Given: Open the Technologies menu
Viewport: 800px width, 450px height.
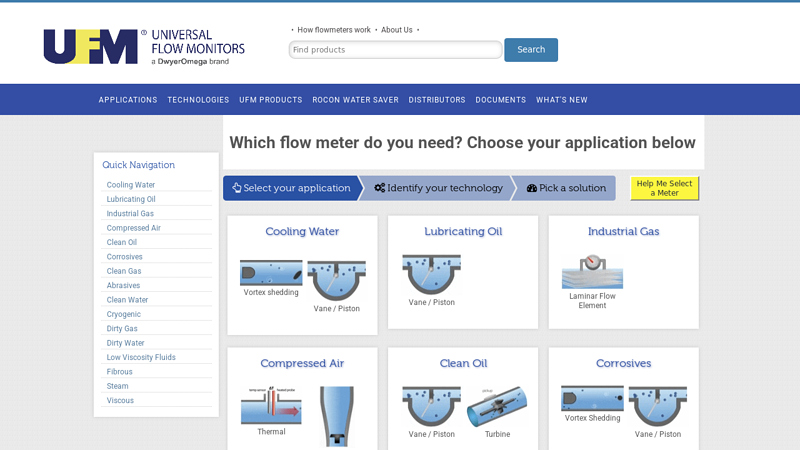Looking at the screenshot, I should pos(198,100).
